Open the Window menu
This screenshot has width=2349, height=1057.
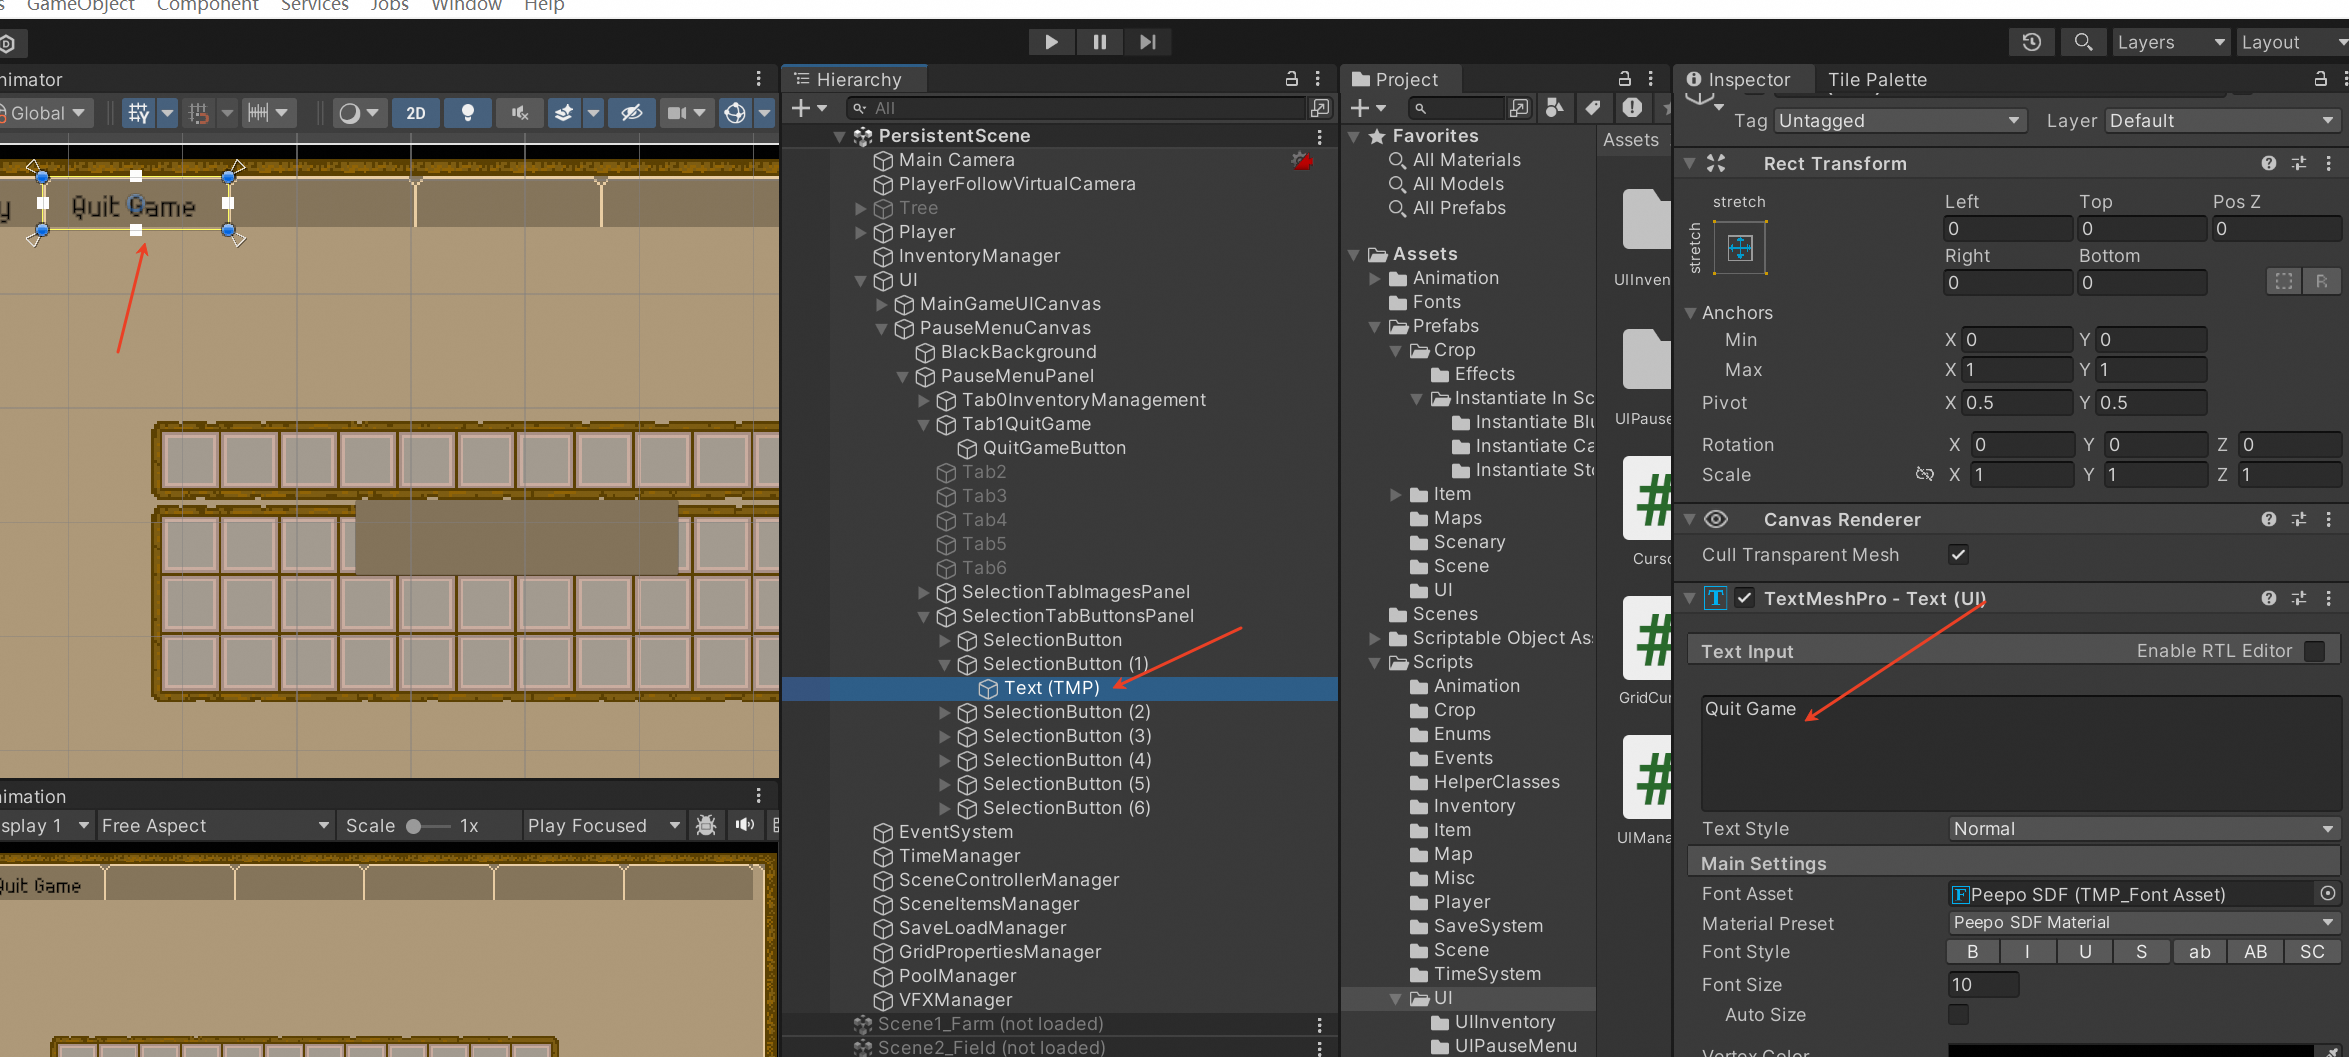tap(466, 6)
